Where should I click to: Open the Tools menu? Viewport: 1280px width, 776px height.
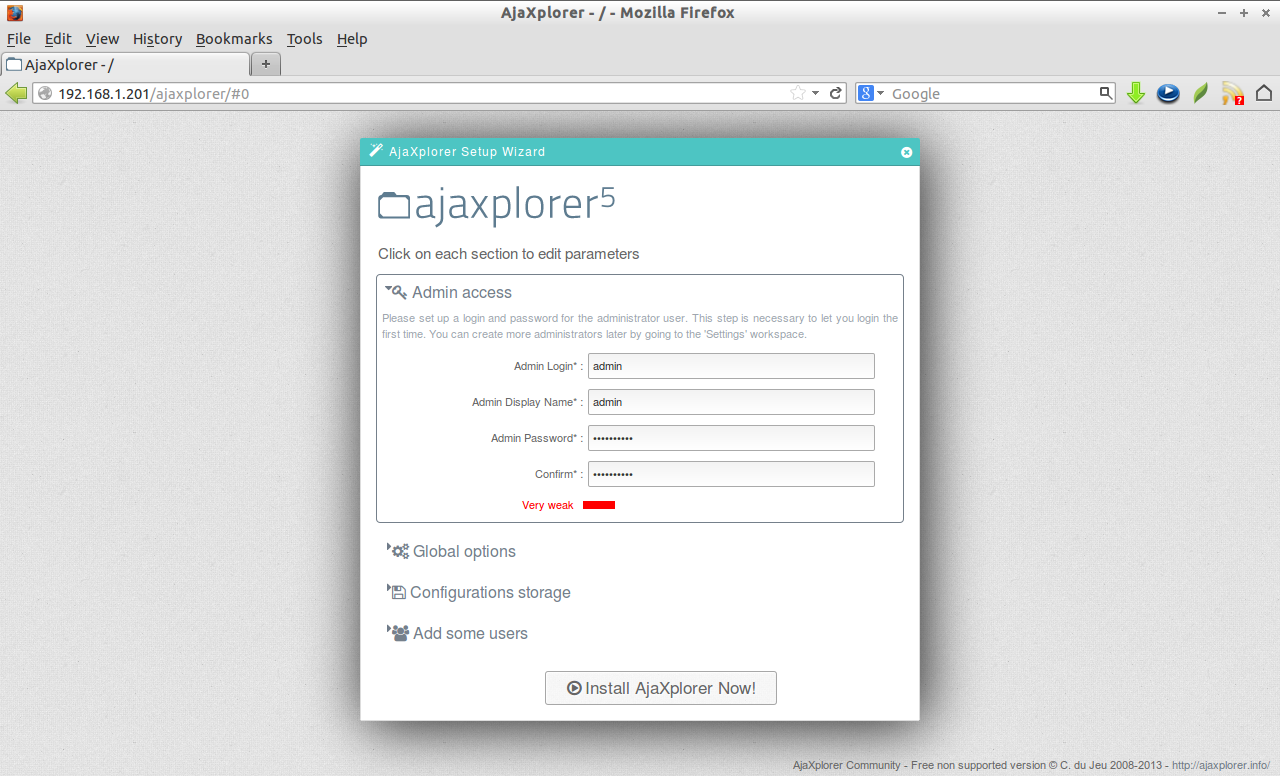point(304,39)
